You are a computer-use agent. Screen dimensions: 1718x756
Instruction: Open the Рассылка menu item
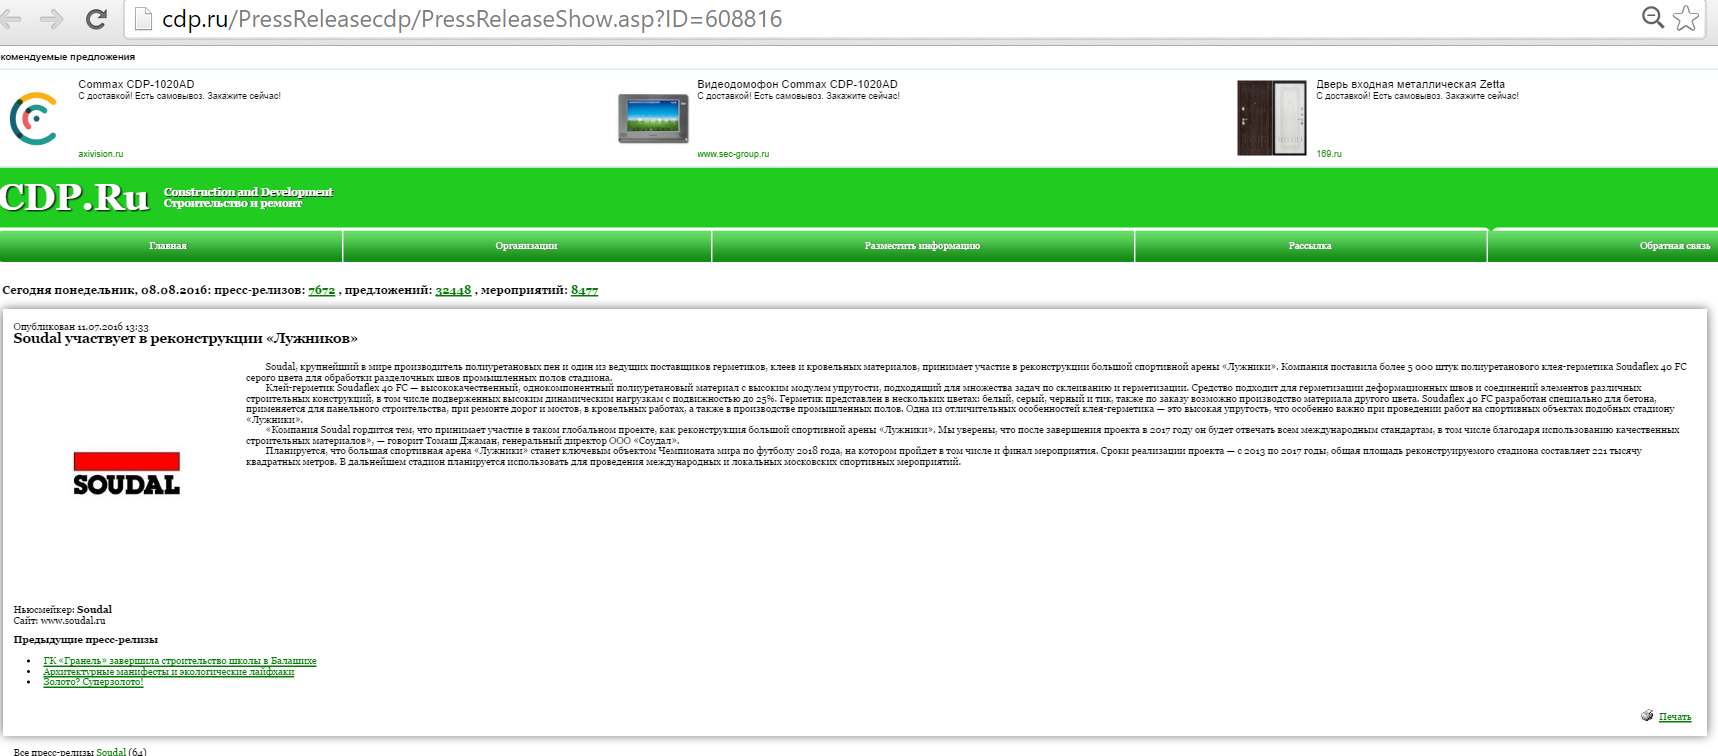tap(1310, 246)
